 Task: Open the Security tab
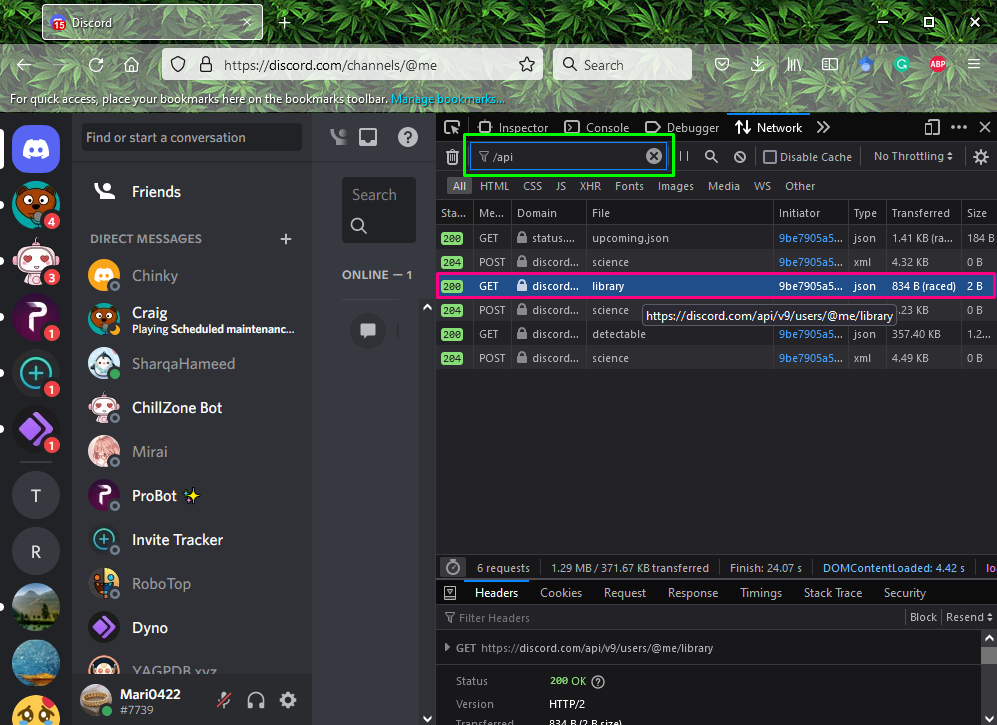[904, 593]
